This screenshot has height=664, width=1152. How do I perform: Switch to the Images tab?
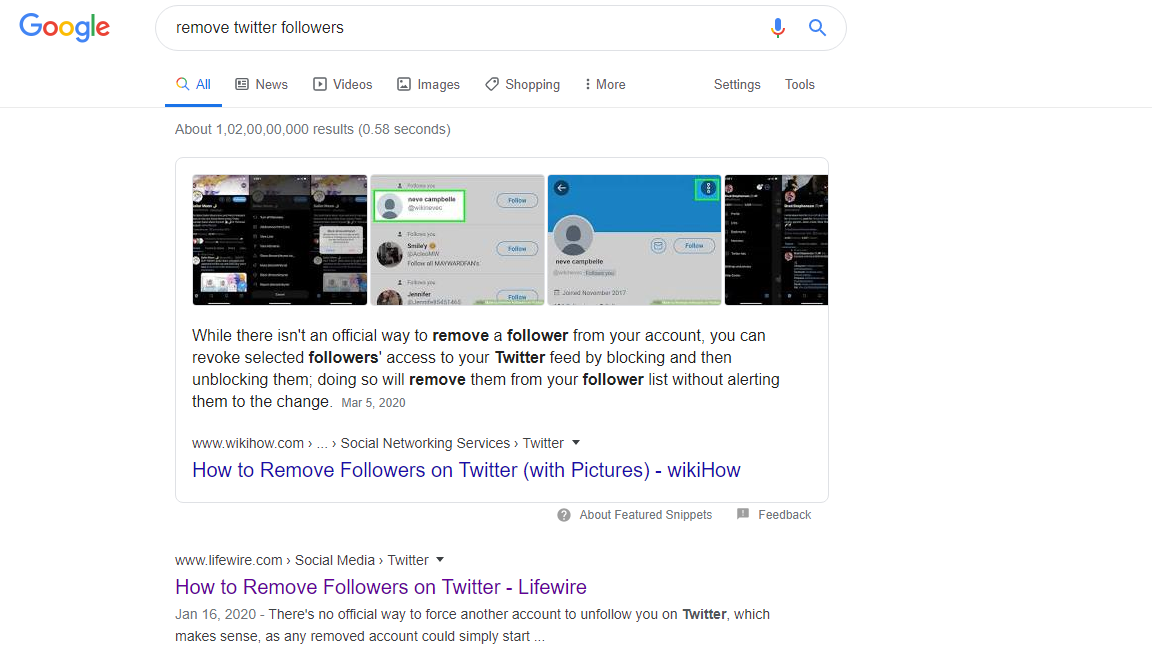click(428, 84)
